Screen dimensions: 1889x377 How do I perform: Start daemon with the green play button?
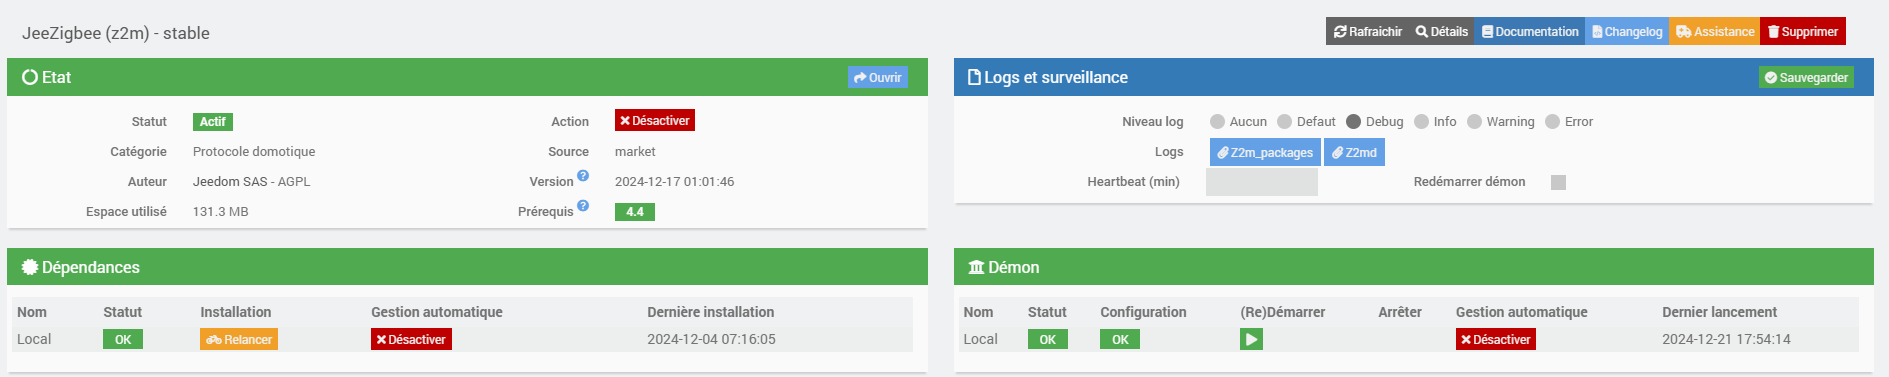(1251, 339)
